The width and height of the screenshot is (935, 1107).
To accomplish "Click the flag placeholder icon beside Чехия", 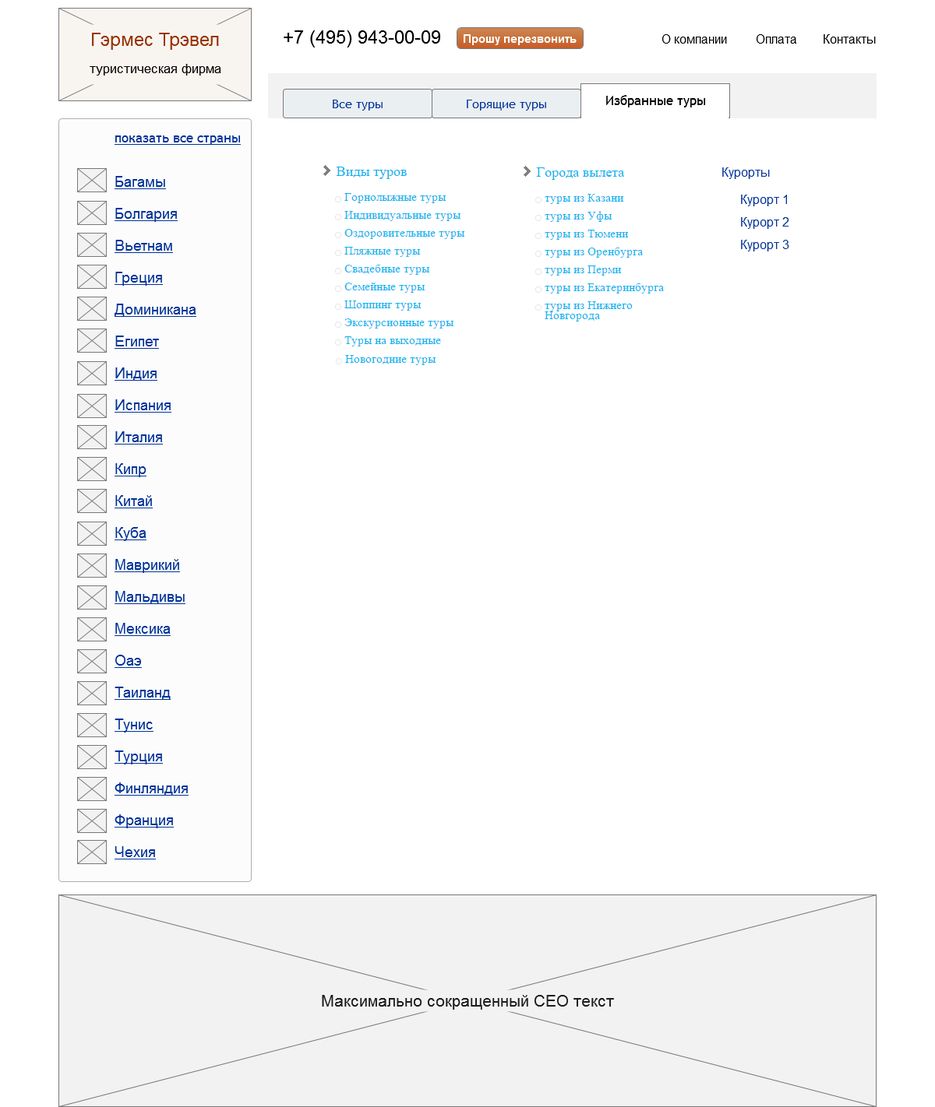I will (x=92, y=851).
